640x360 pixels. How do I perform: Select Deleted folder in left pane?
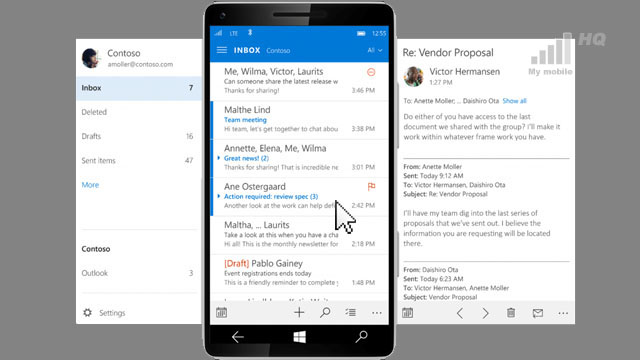[x=139, y=112]
